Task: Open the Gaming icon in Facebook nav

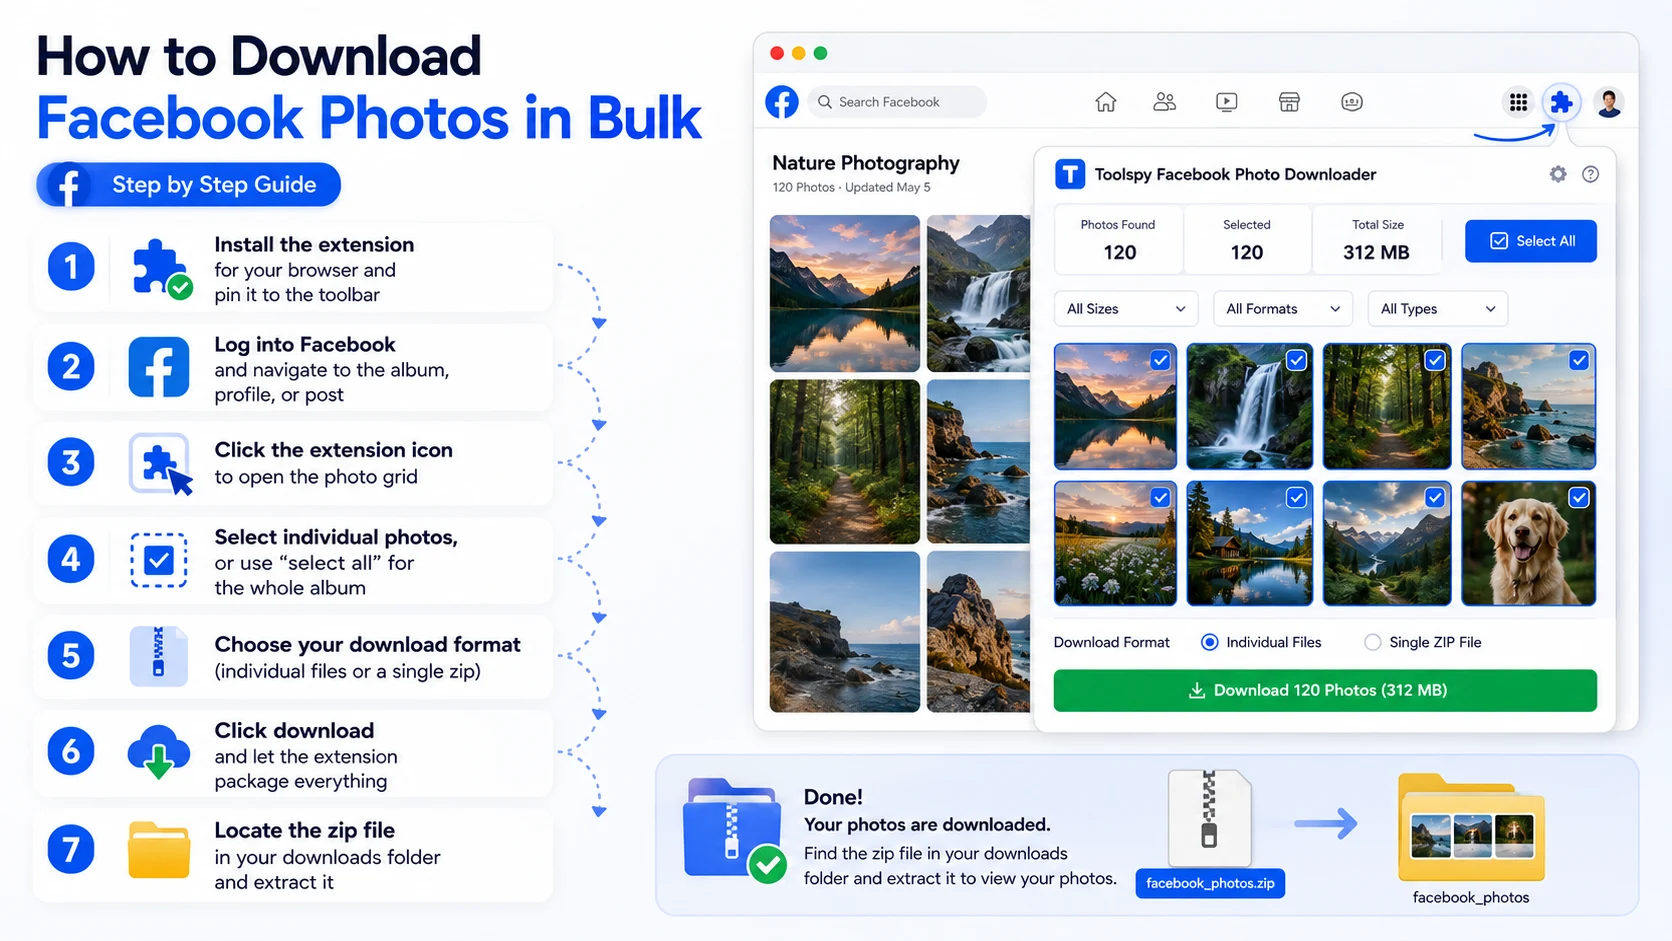Action: tap(1351, 102)
